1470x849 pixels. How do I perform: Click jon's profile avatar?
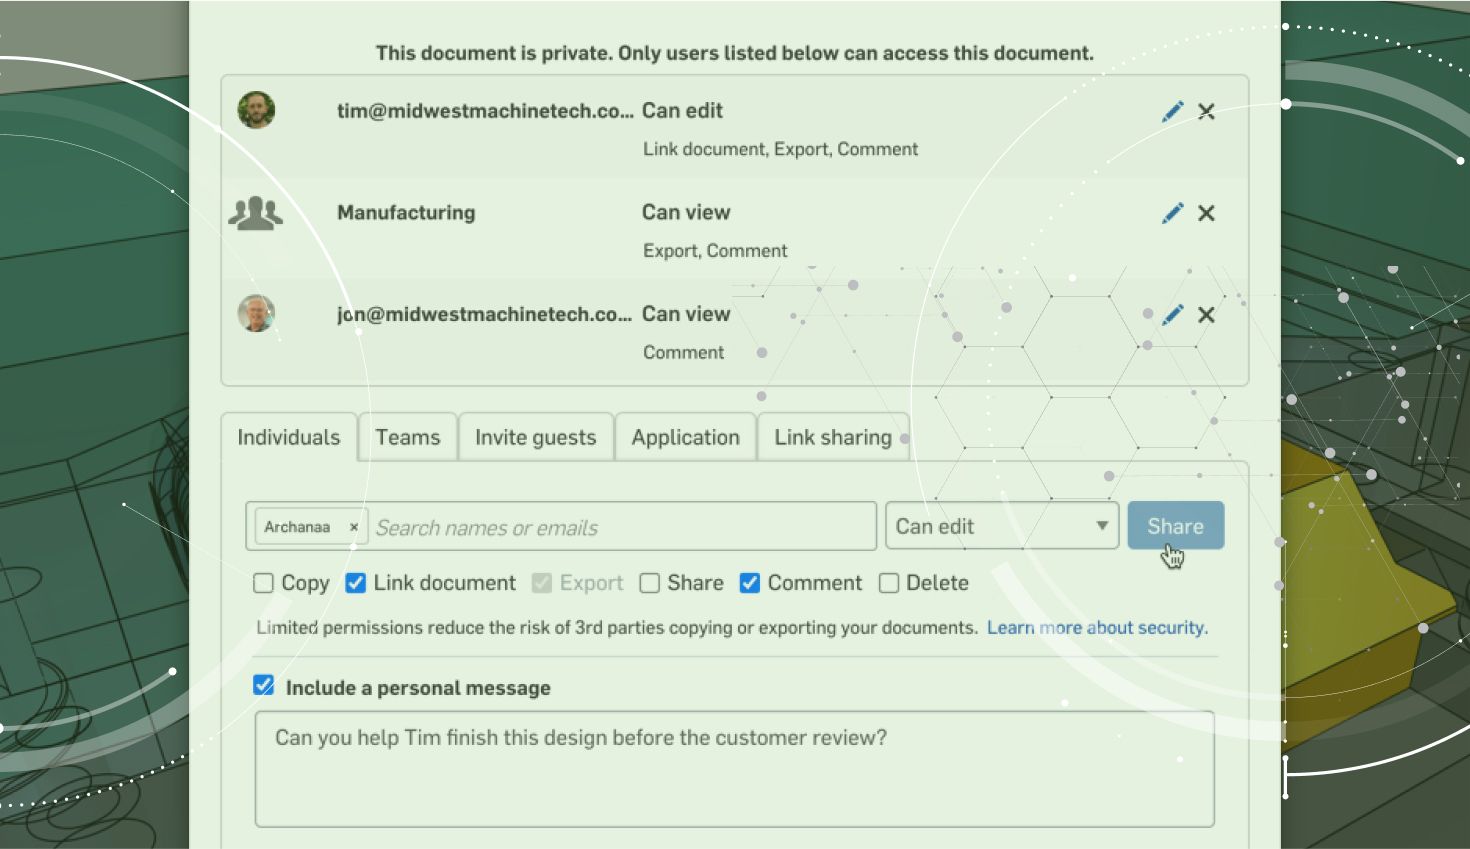coord(256,314)
